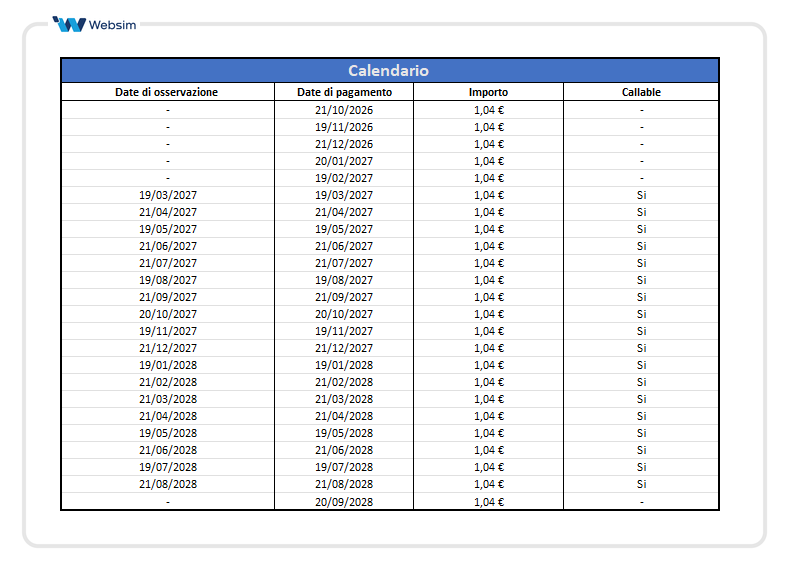Click observation date 21/03/2028 in first column

[x=168, y=399]
